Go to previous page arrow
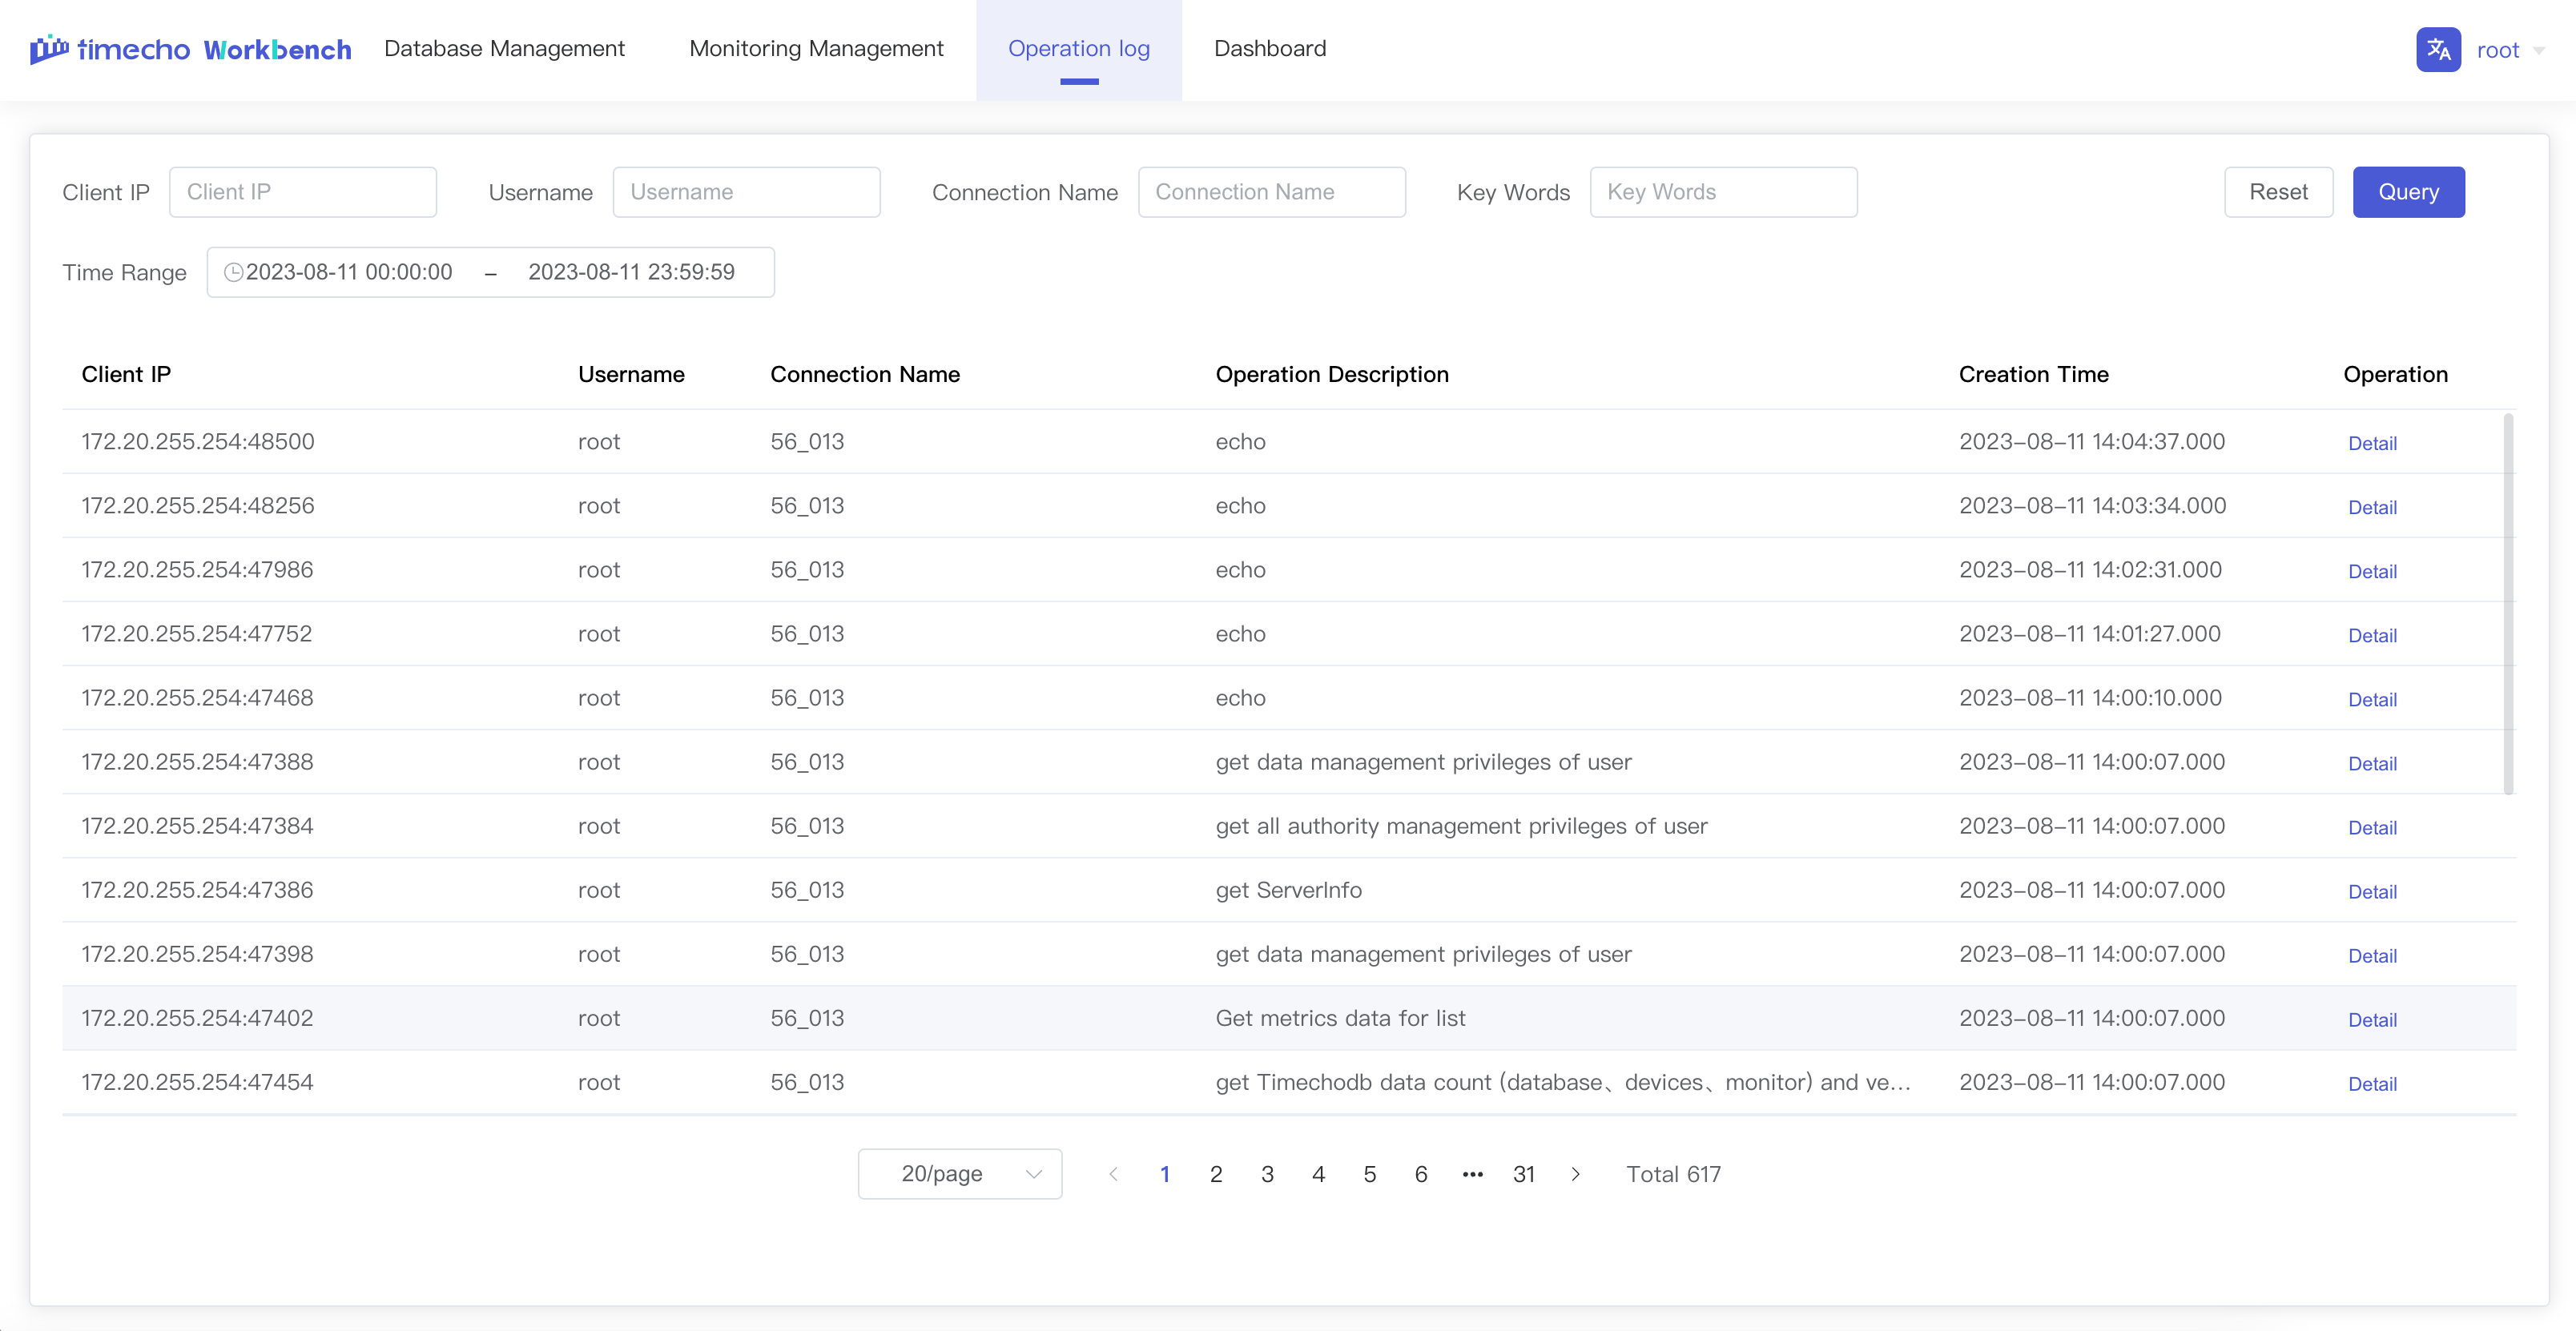The image size is (2576, 1331). [x=1113, y=1174]
